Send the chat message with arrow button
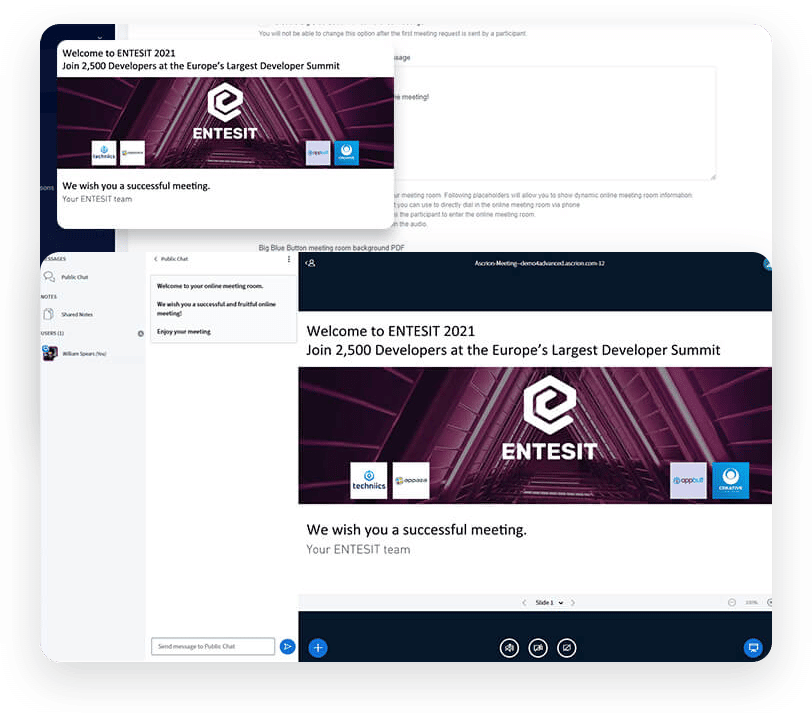The width and height of the screenshot is (812, 718). pyautogui.click(x=287, y=647)
